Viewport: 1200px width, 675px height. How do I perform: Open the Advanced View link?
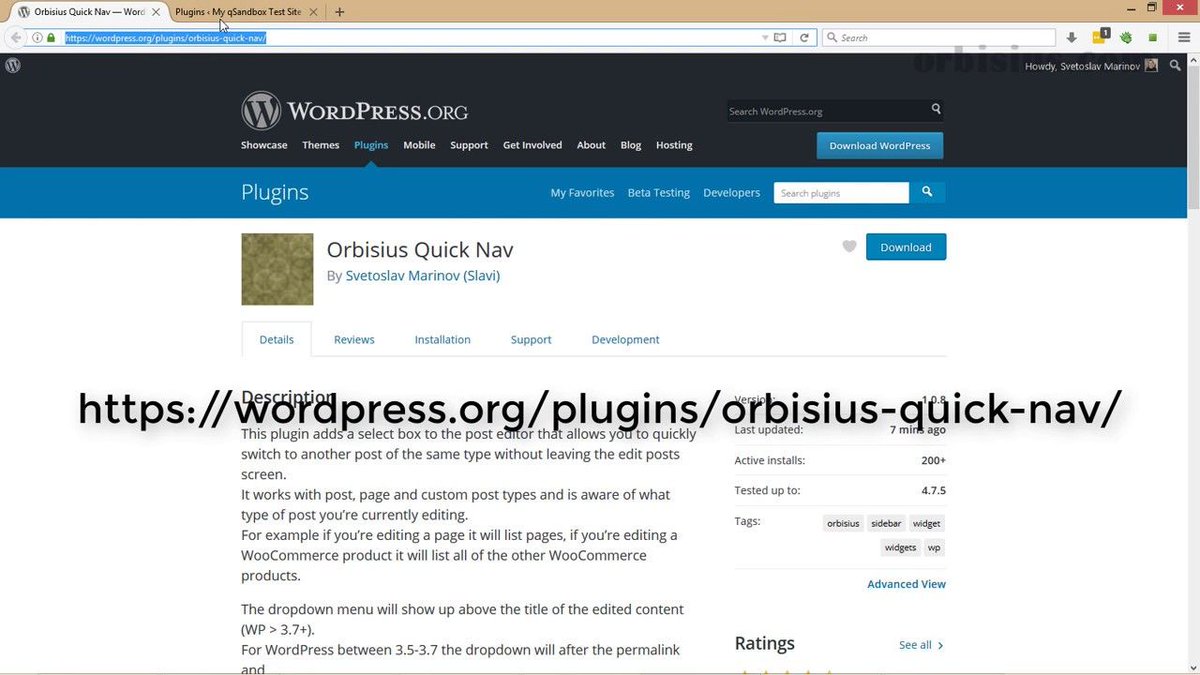[907, 584]
